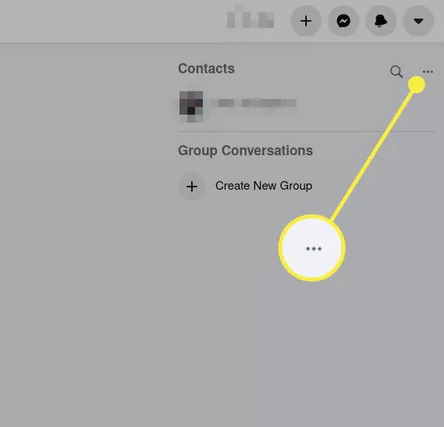Open the Create plus menu in top bar
The image size is (444, 427).
[306, 21]
